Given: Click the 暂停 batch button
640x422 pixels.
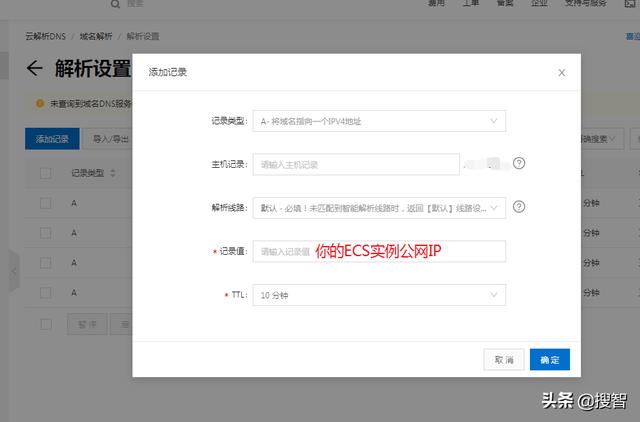Looking at the screenshot, I should tap(87, 324).
